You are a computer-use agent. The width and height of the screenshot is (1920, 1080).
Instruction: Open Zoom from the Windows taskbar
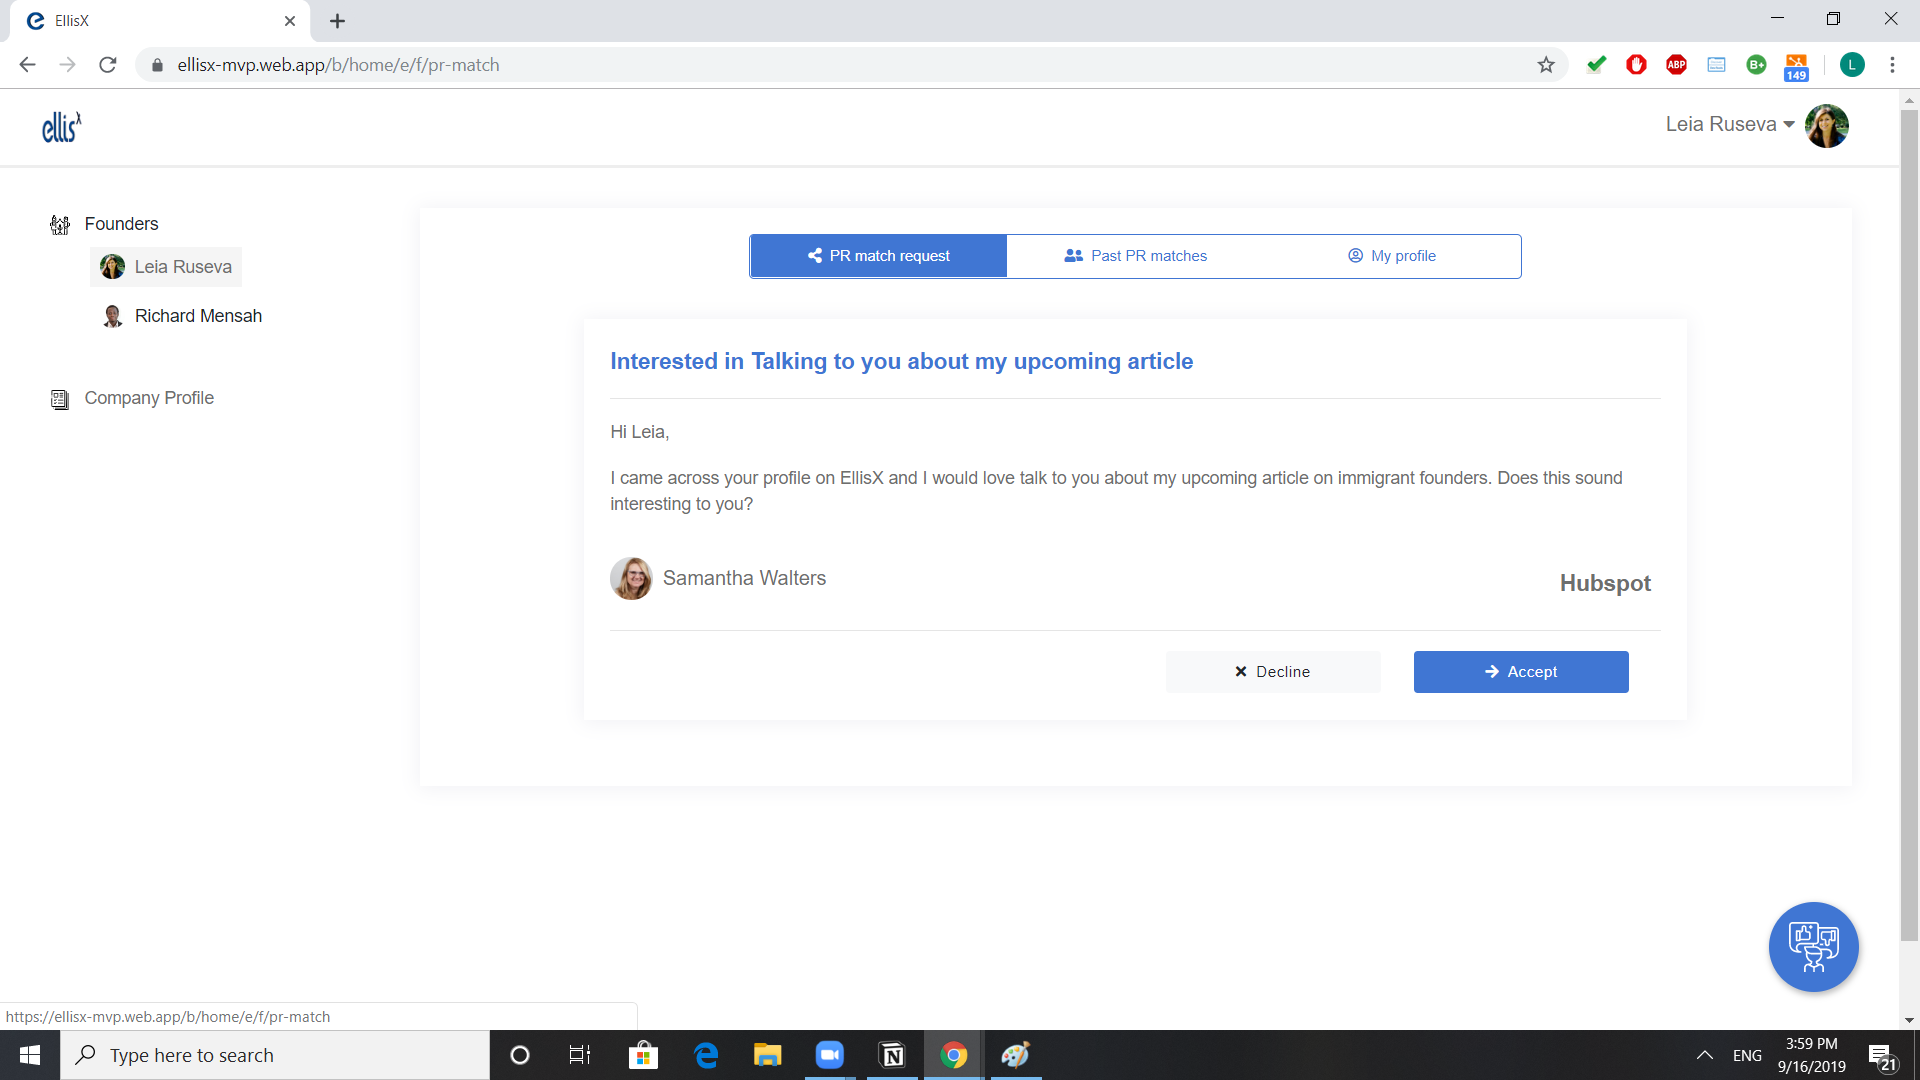(829, 1055)
